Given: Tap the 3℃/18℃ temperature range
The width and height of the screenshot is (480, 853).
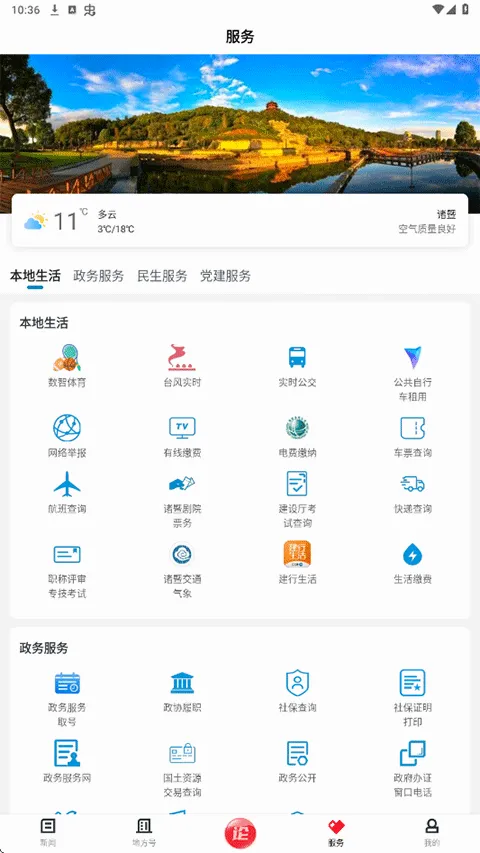Looking at the screenshot, I should 116,229.
